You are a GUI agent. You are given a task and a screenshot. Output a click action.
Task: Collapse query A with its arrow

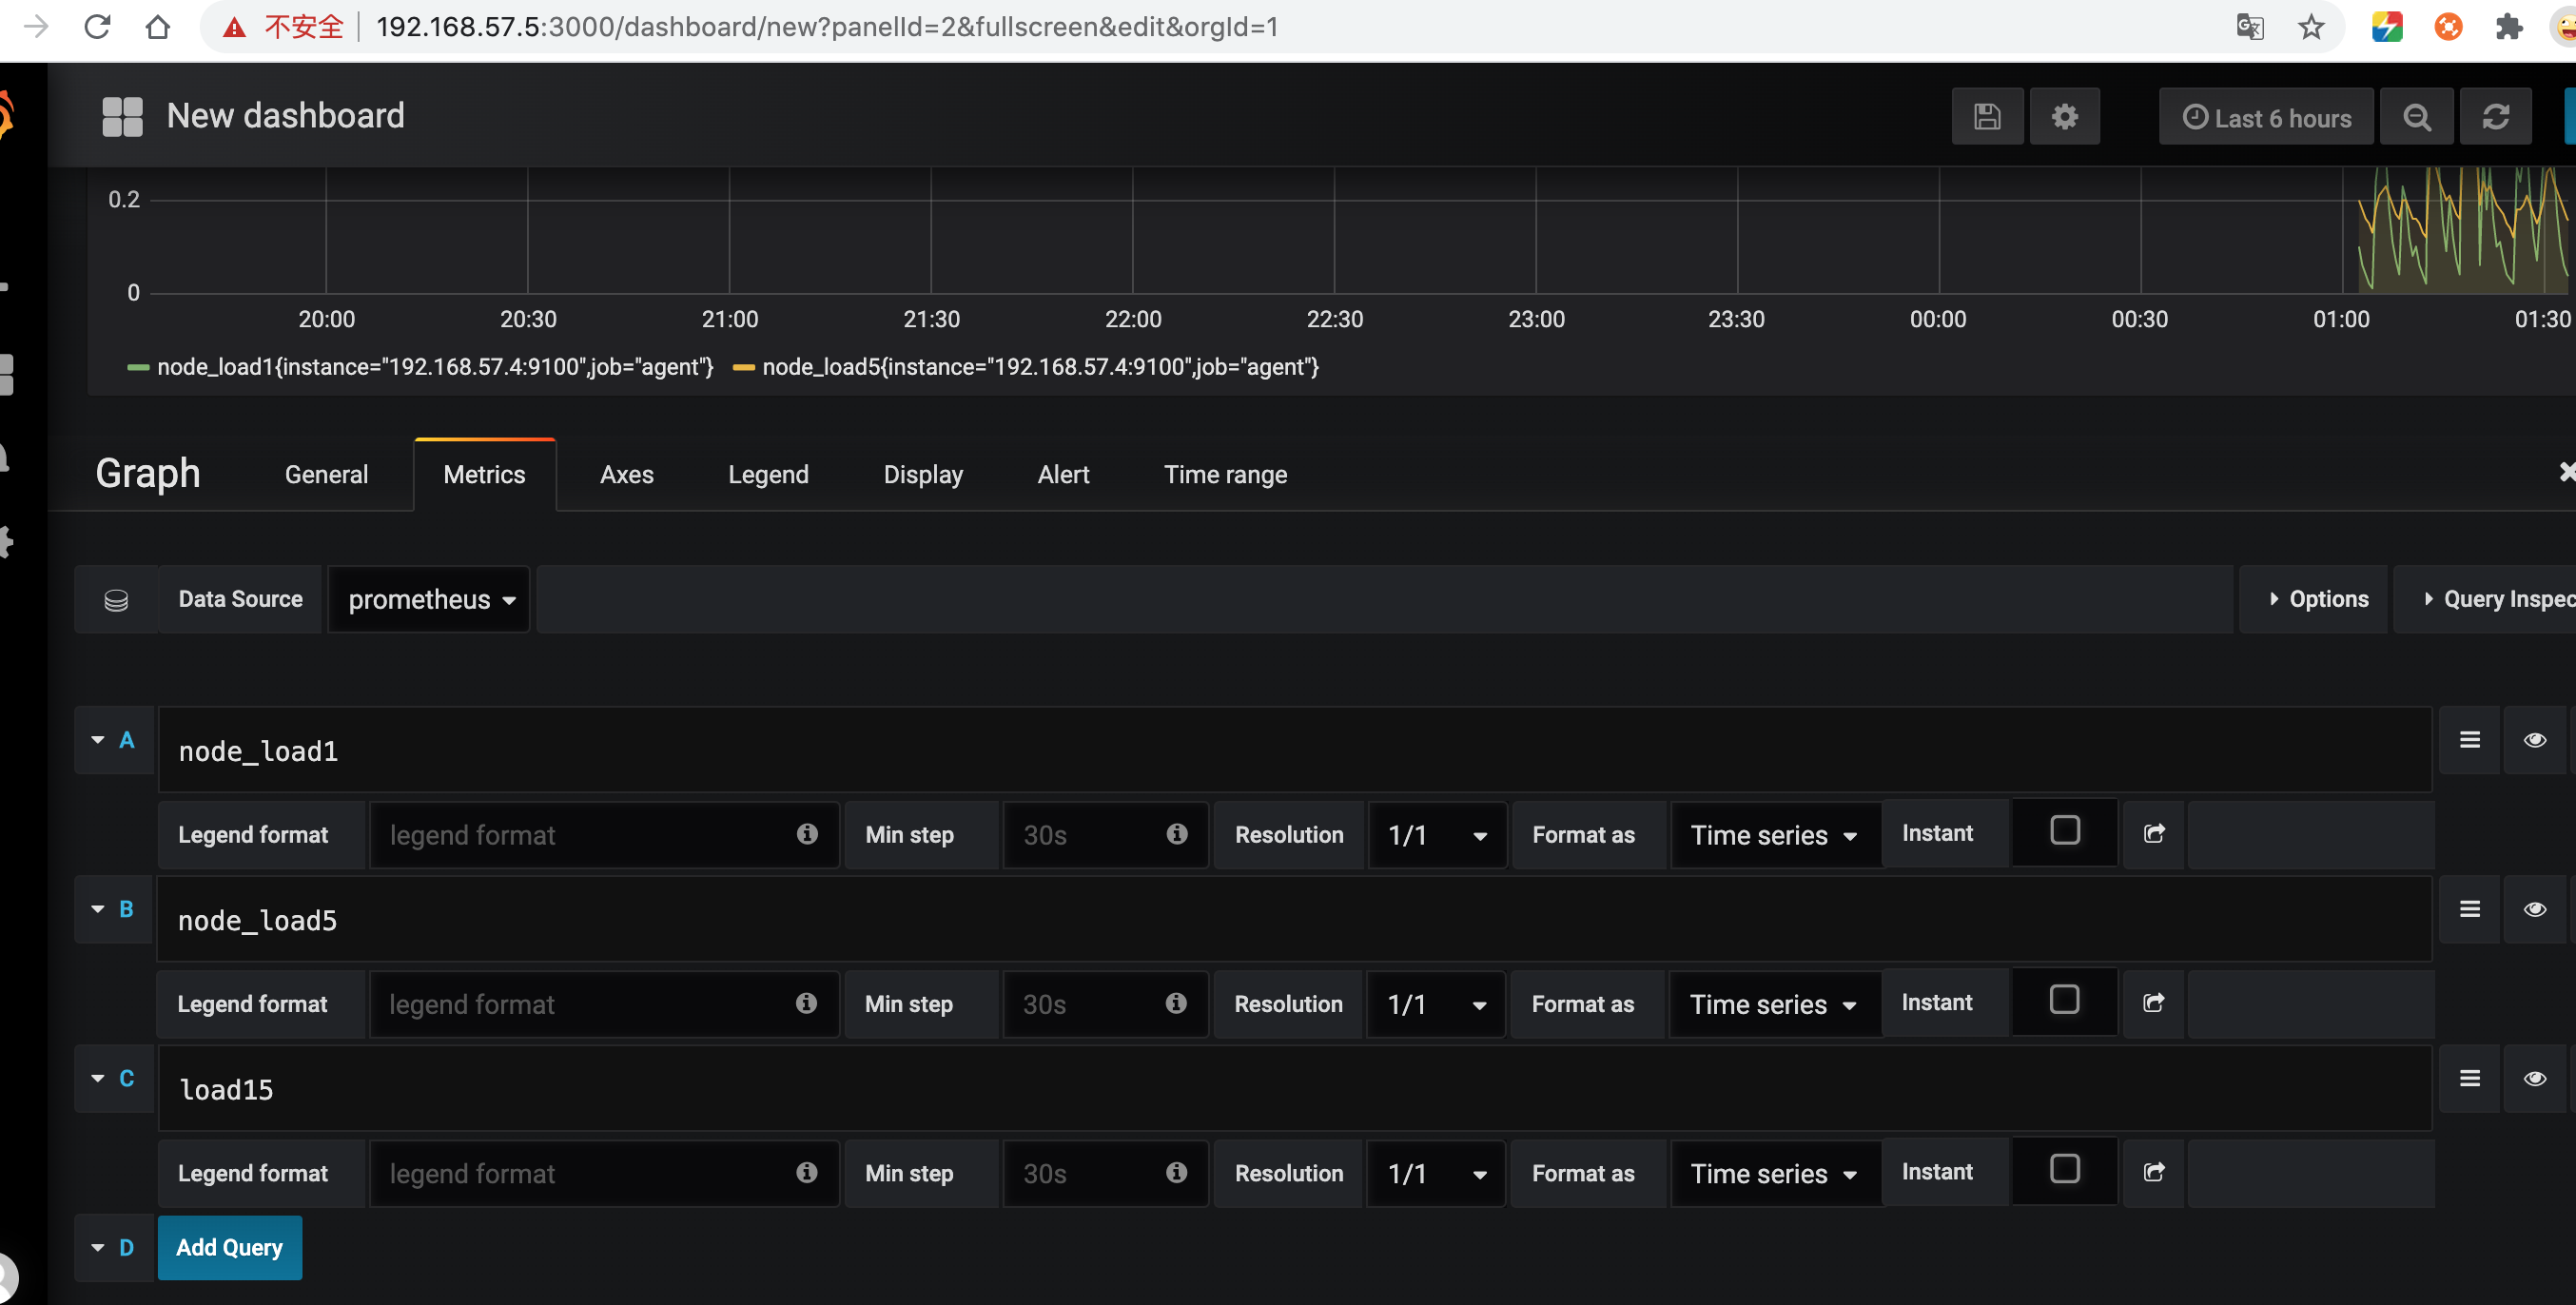coord(97,740)
